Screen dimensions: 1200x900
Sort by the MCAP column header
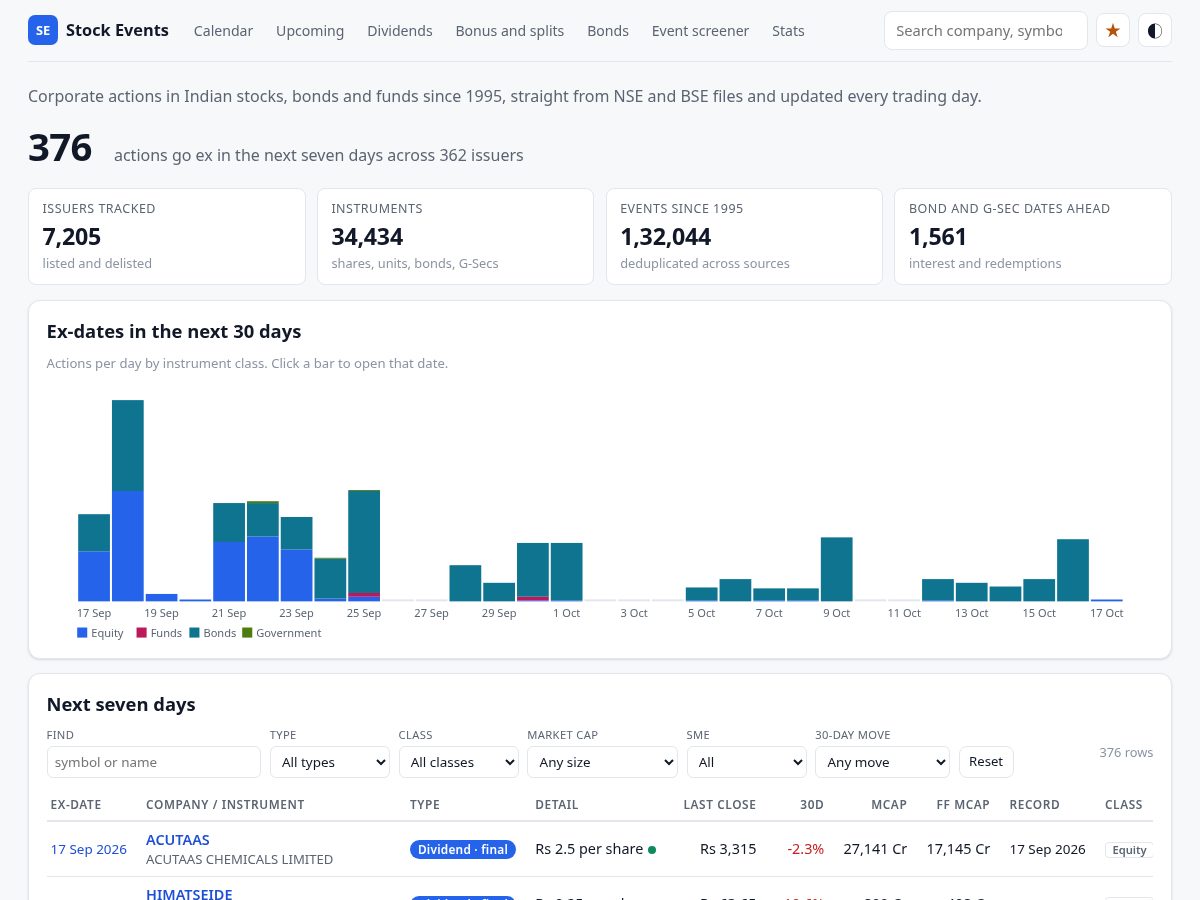point(889,804)
